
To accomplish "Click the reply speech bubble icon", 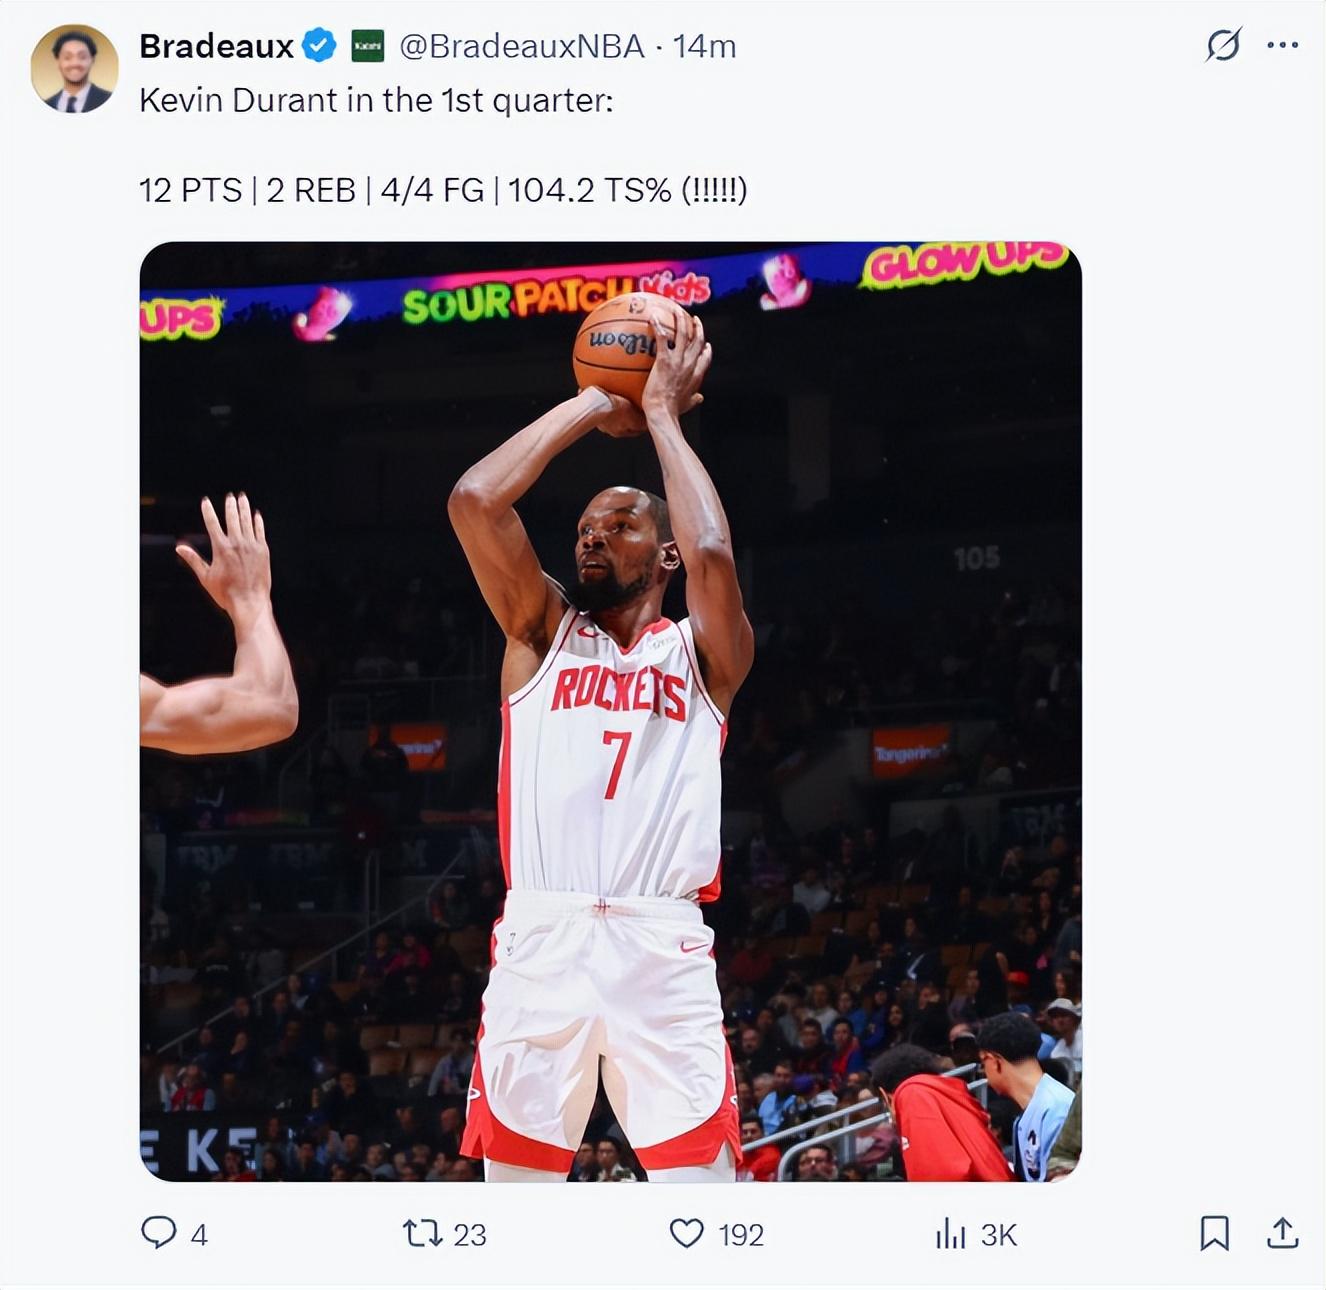I will 158,1233.
